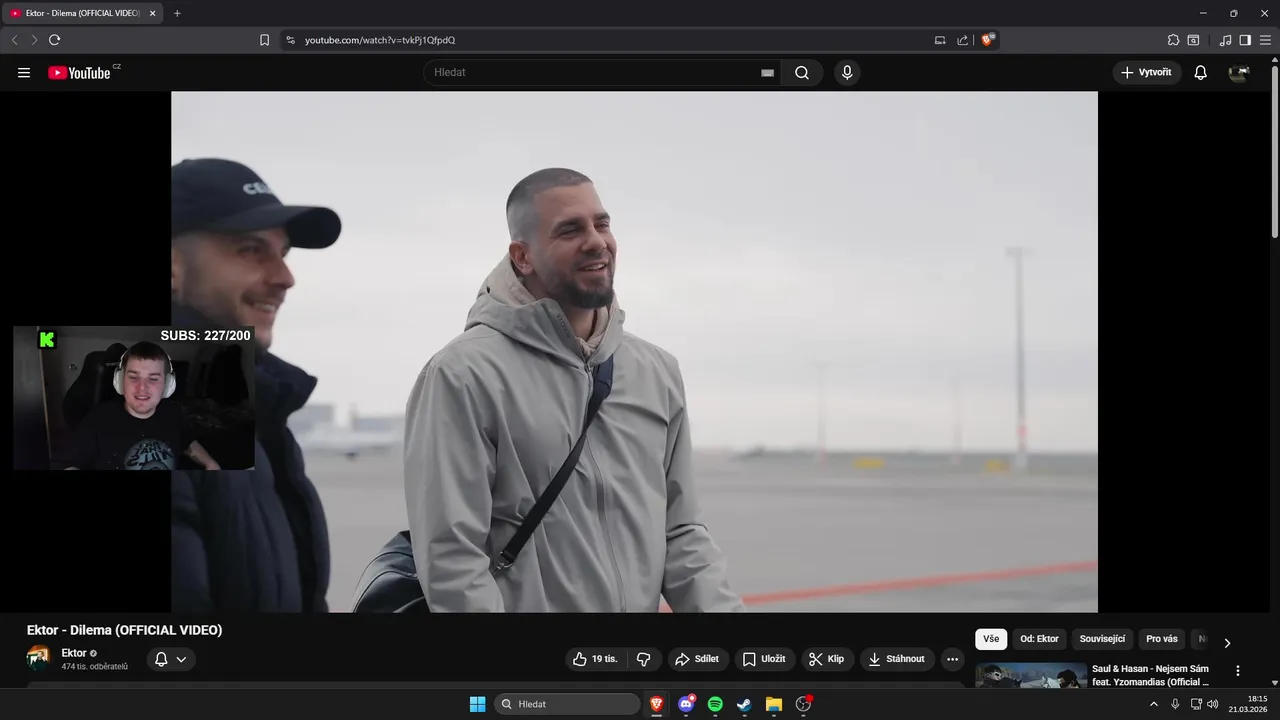Install or cast icon in address bar

click(940, 40)
